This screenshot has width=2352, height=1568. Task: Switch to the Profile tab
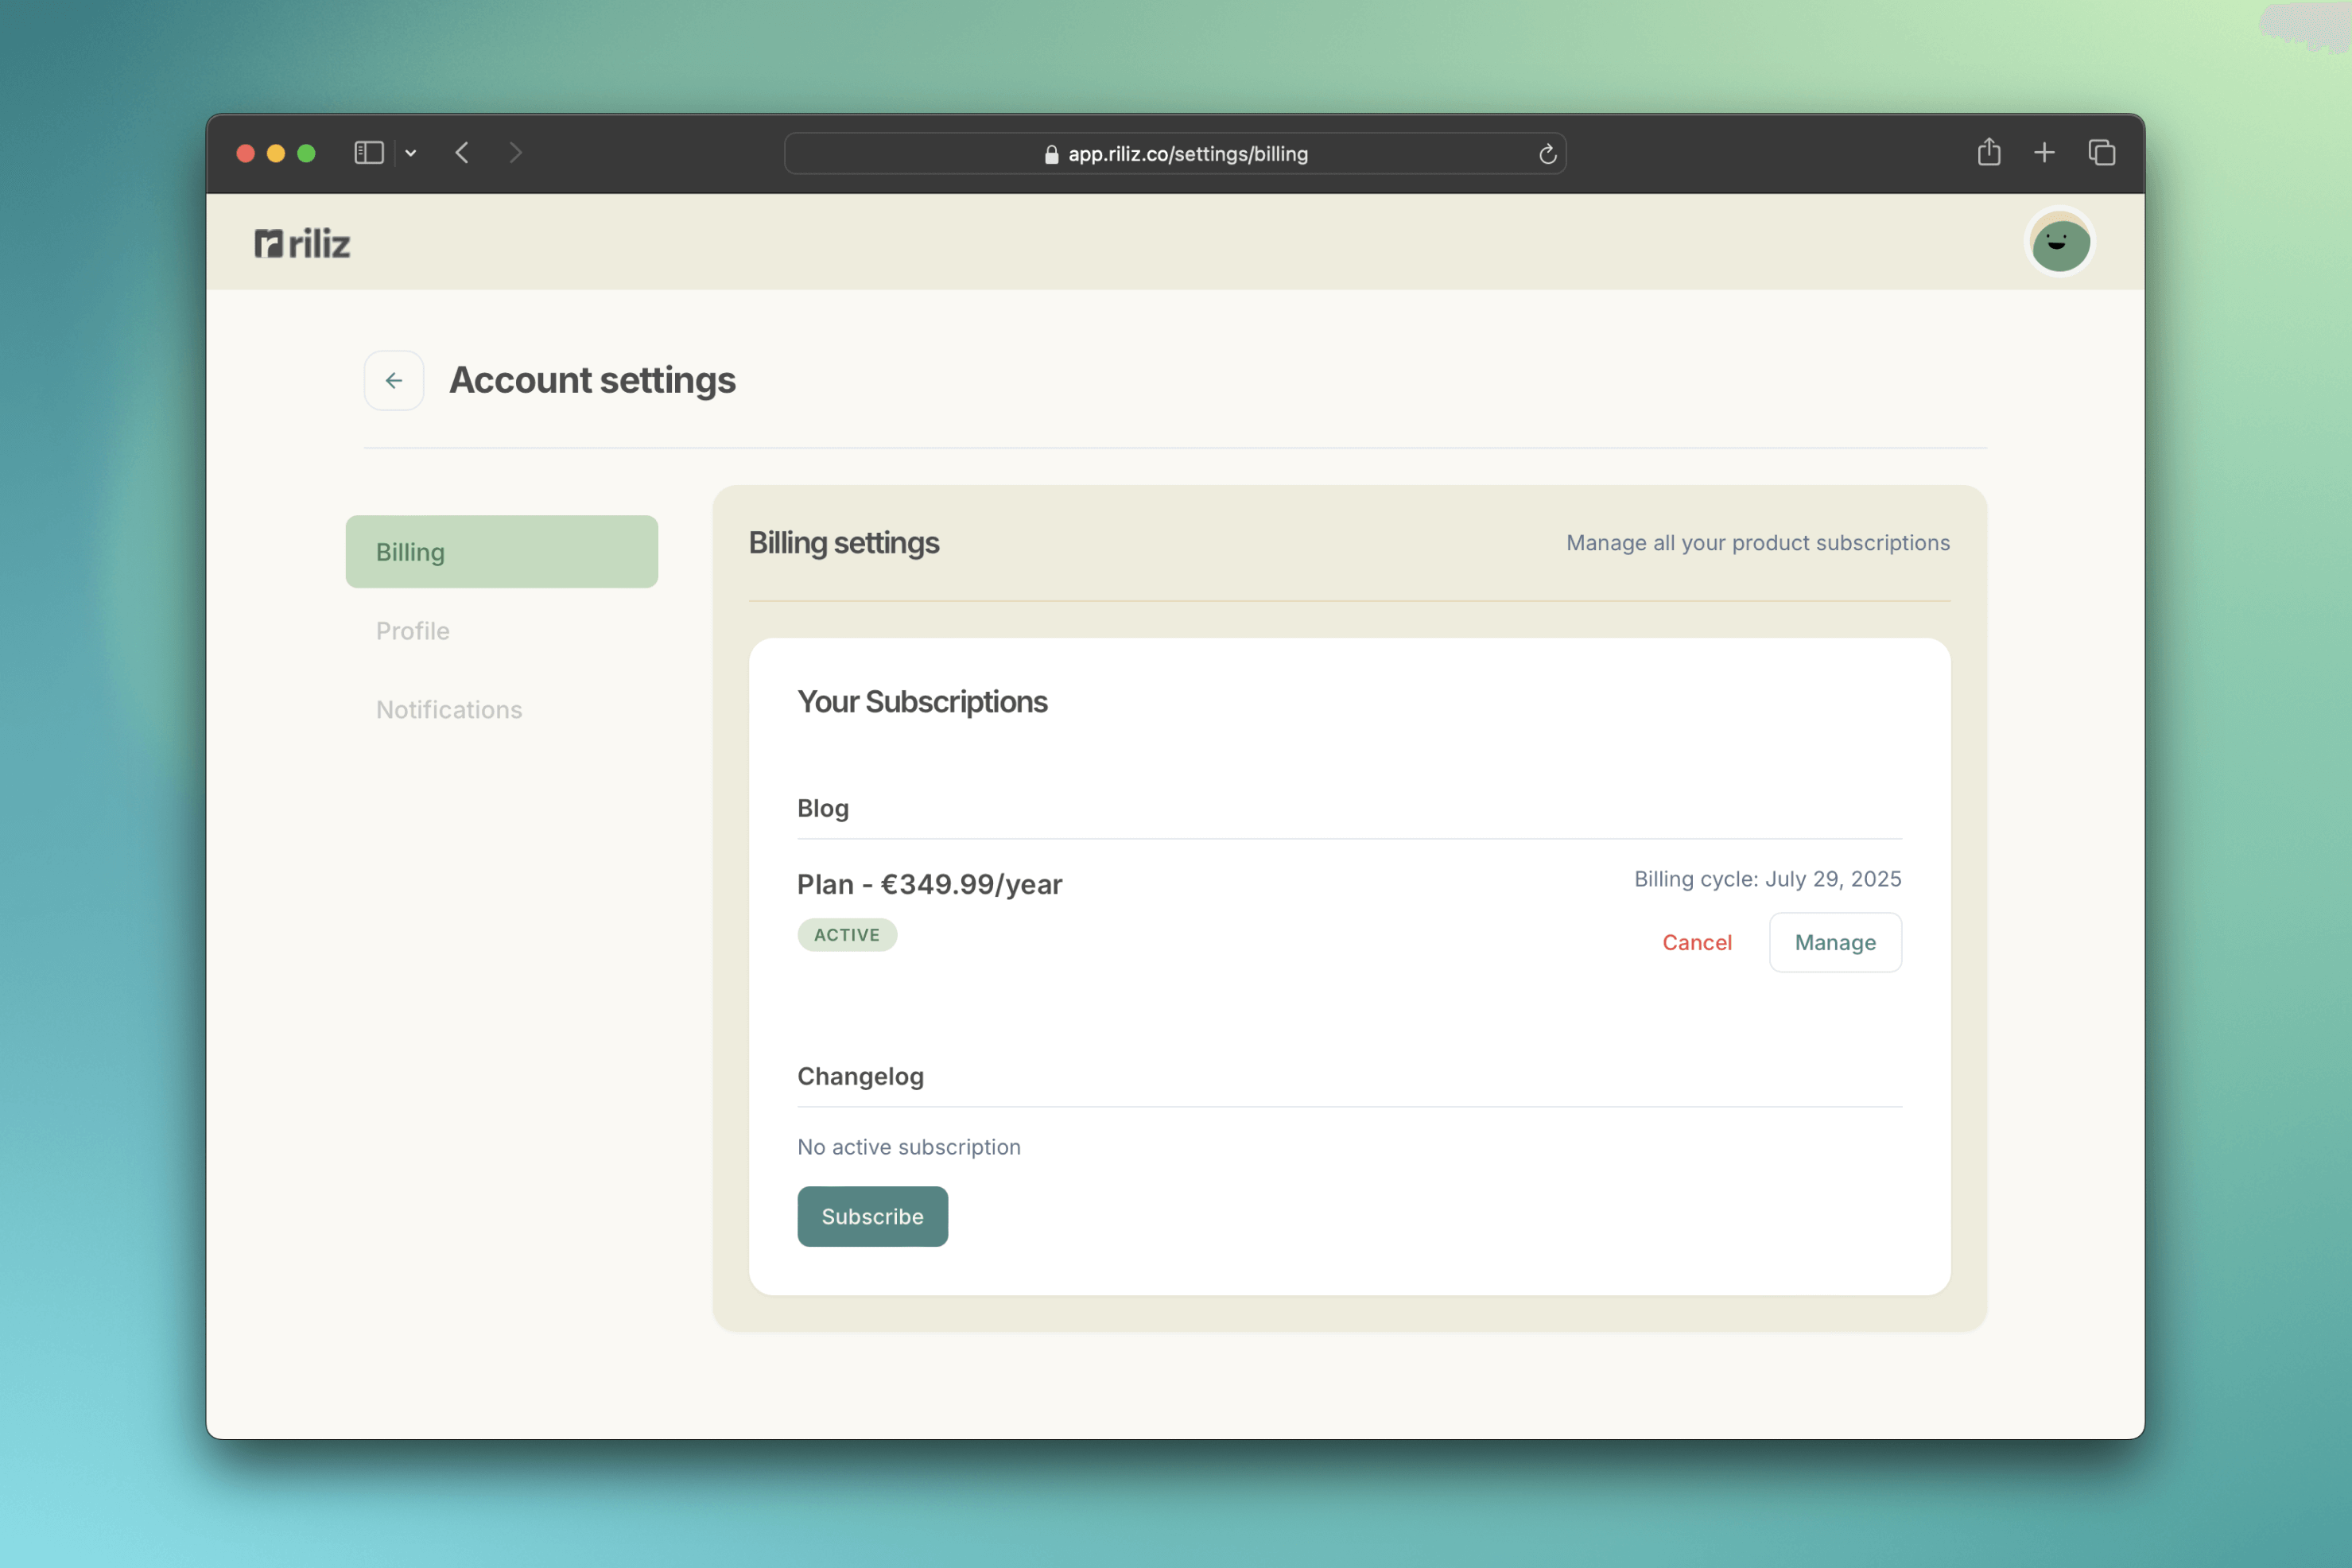coord(413,631)
